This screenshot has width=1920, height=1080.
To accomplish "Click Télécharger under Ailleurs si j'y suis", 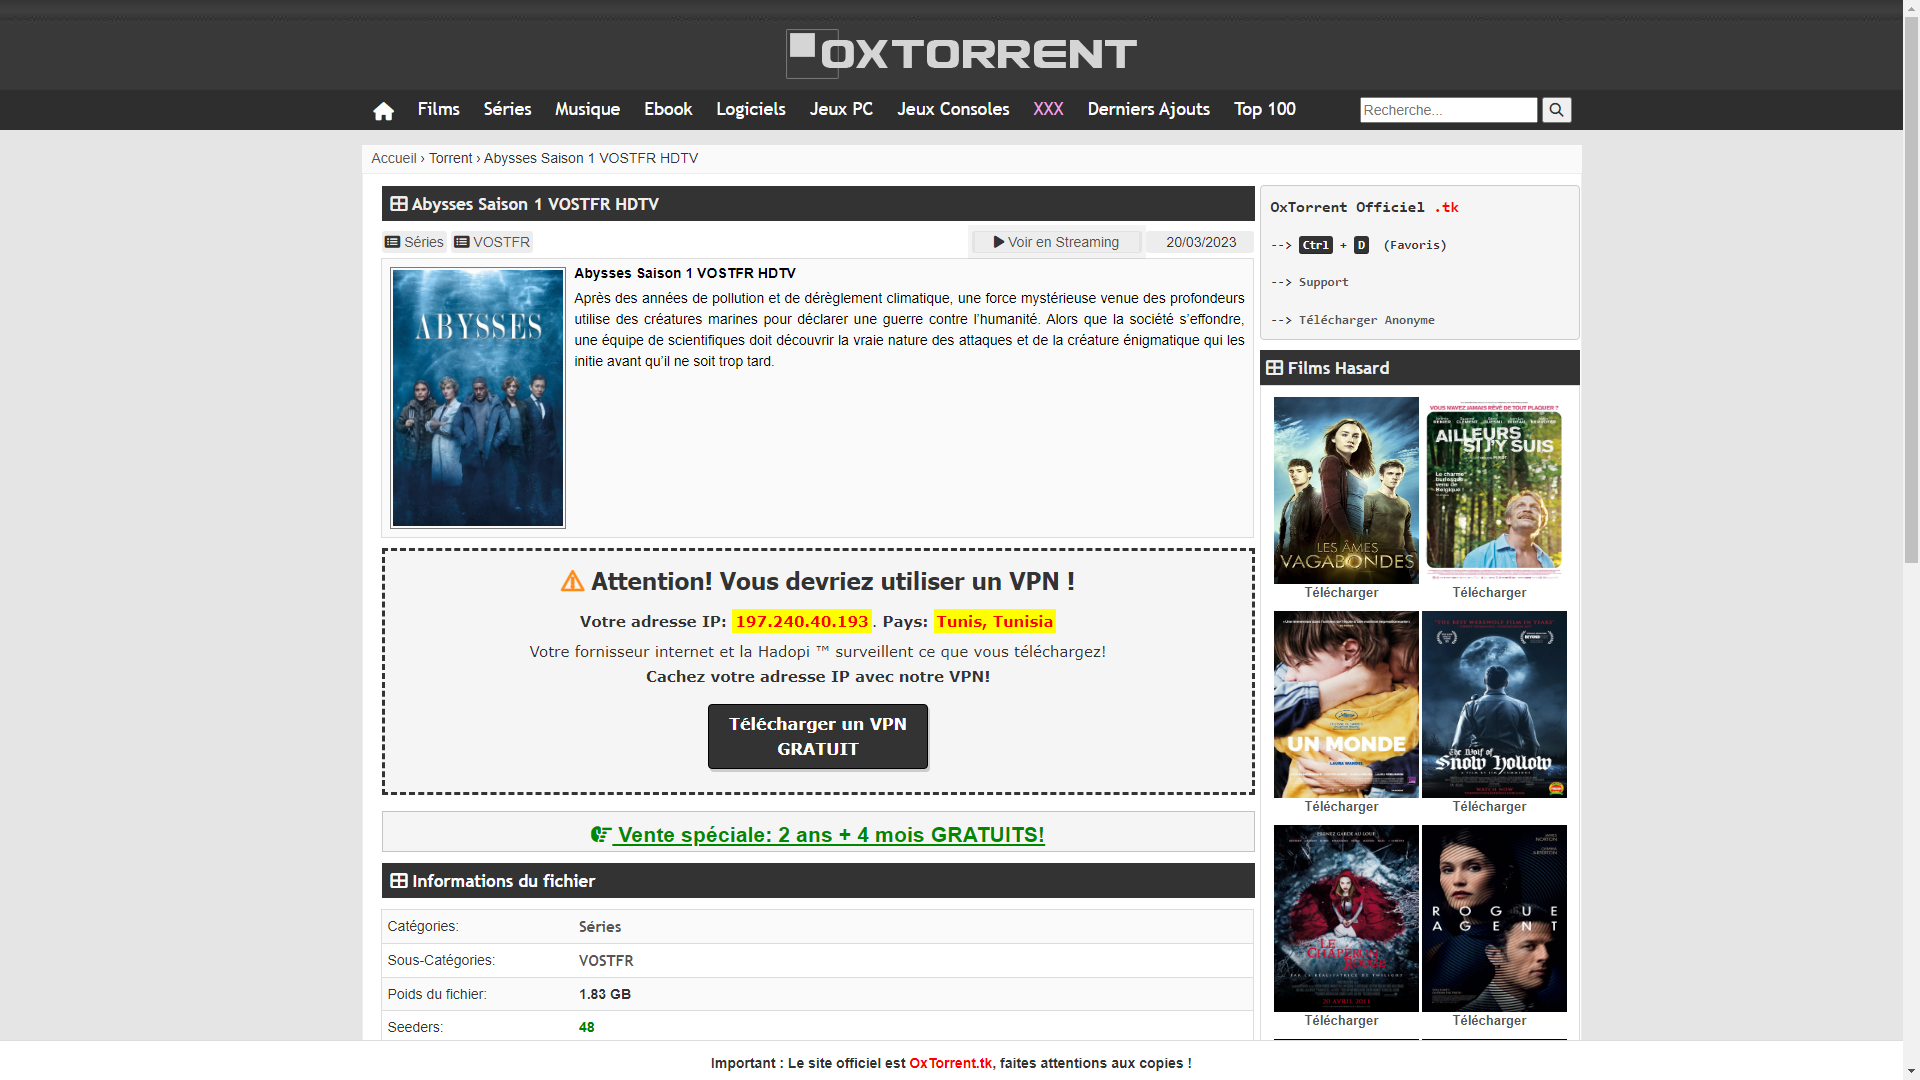I will (x=1489, y=593).
